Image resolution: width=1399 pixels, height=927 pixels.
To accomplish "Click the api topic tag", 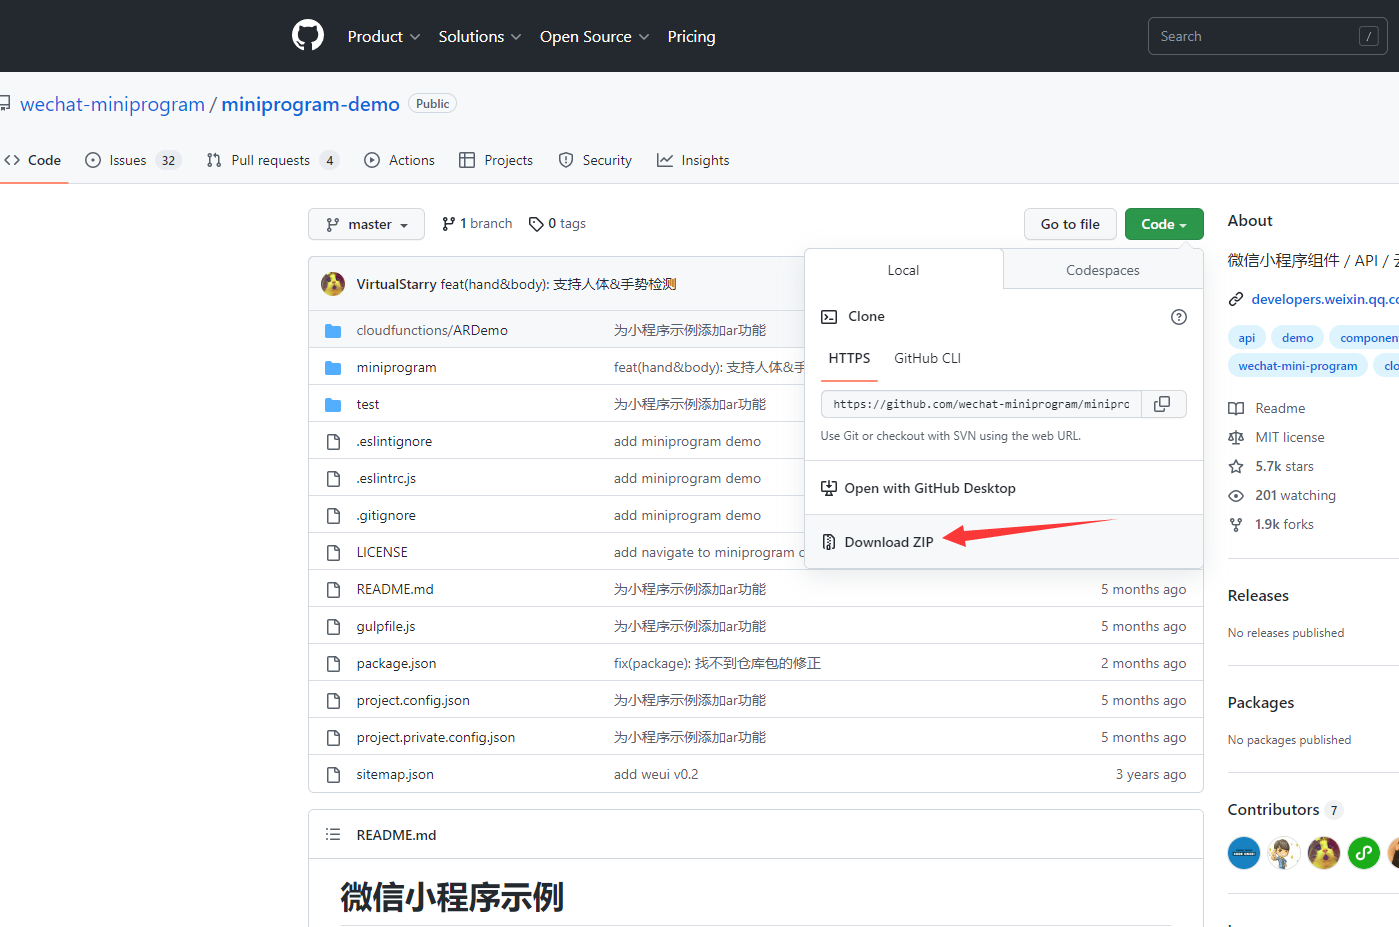I will (1247, 338).
